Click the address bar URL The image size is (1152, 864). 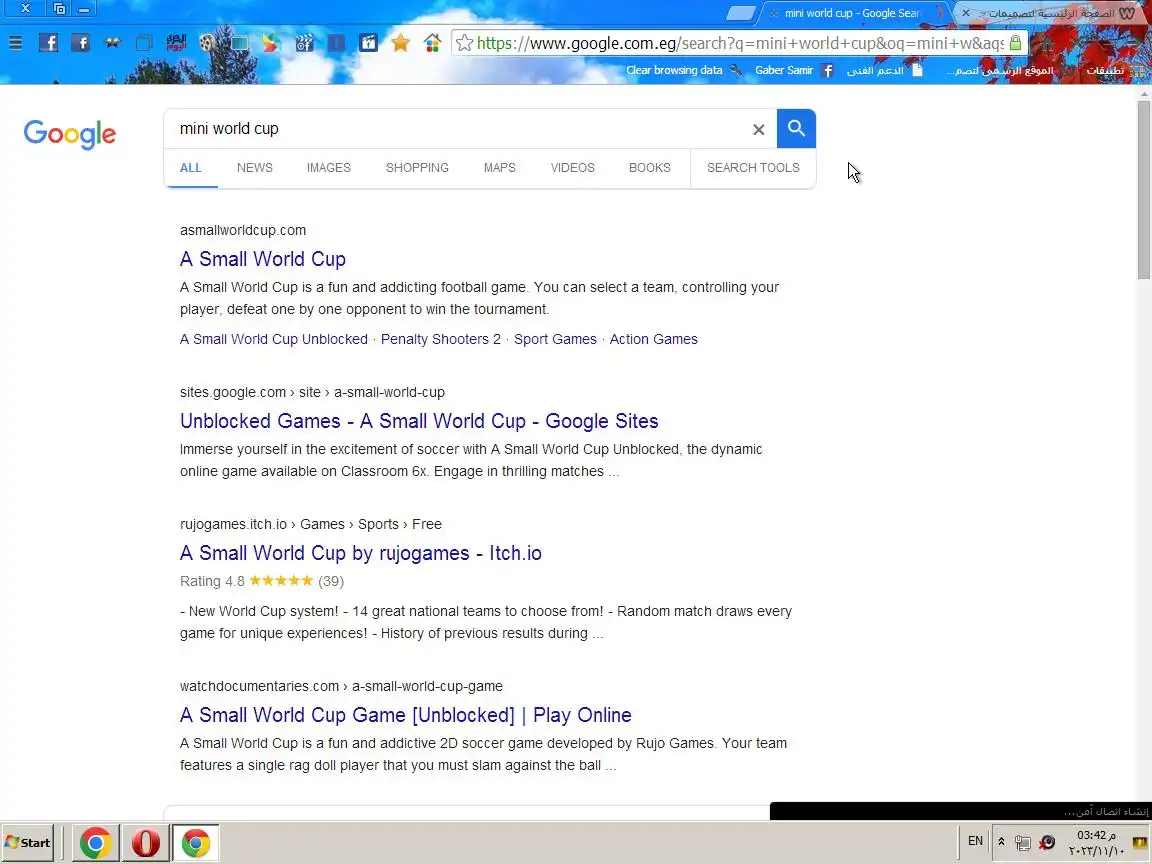coord(740,43)
